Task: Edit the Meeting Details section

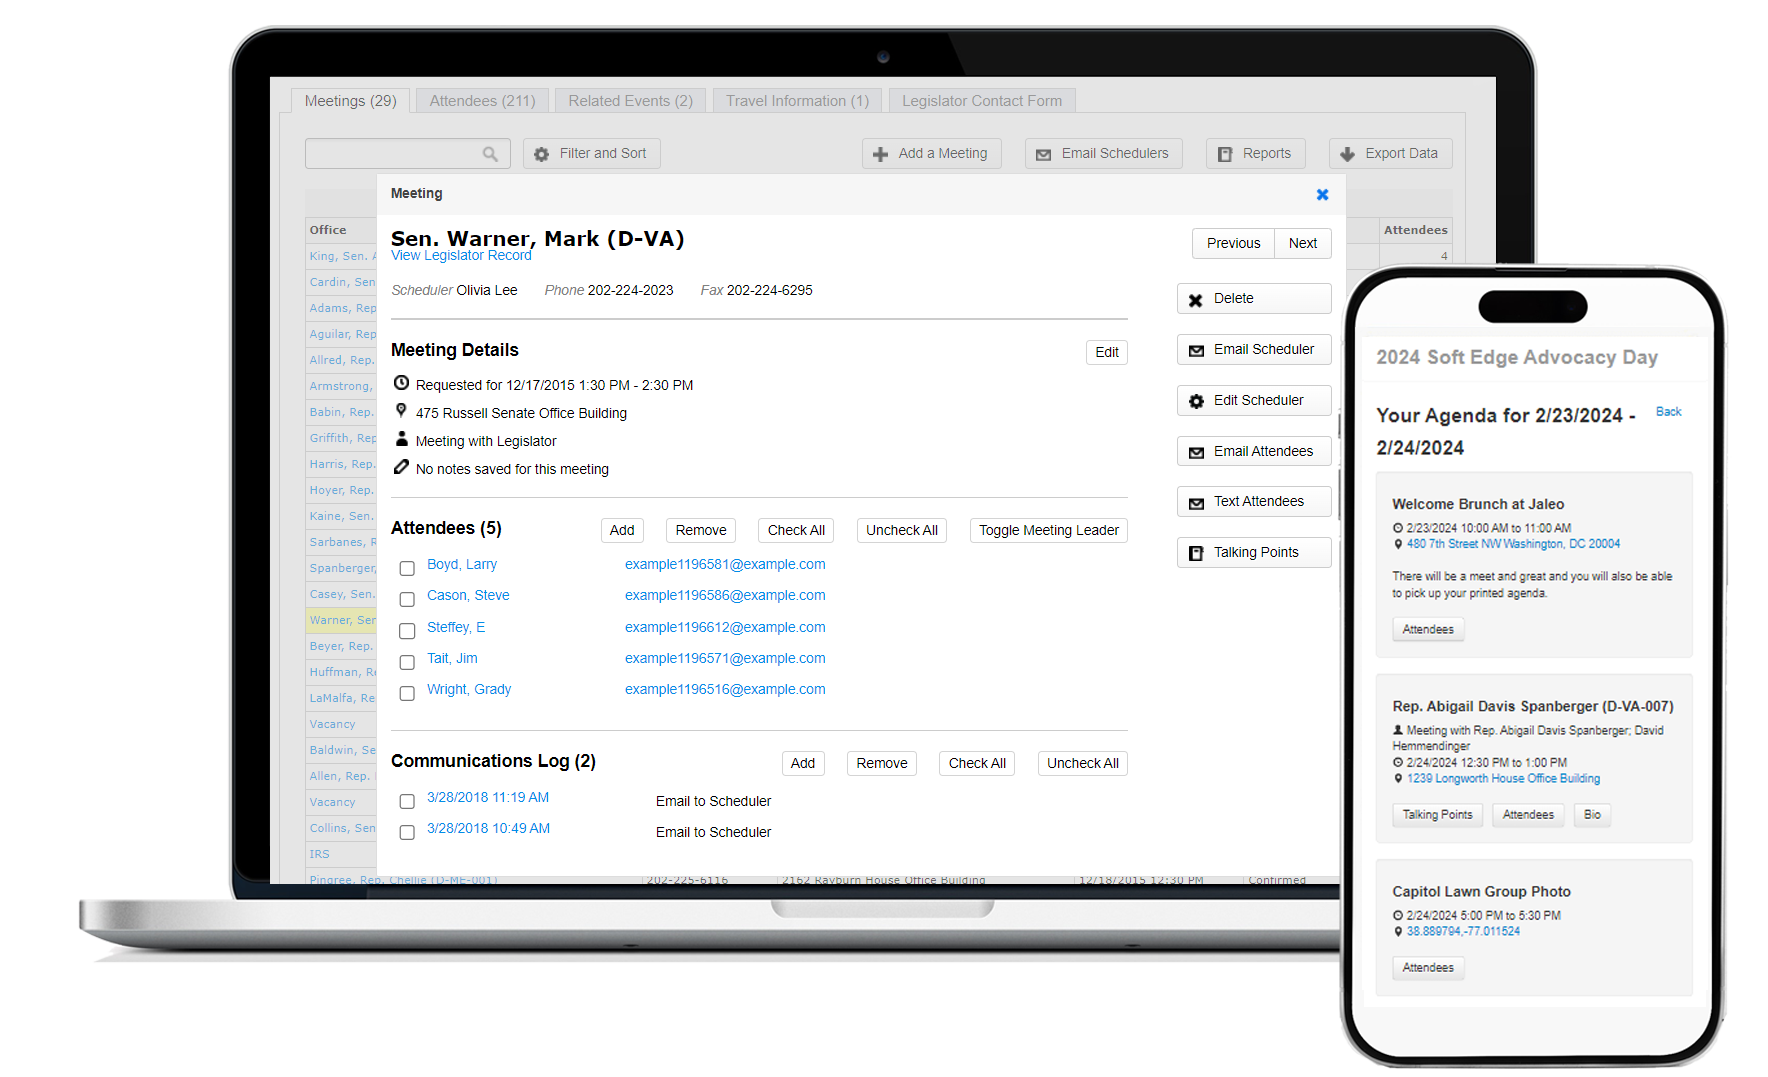Action: [1106, 352]
